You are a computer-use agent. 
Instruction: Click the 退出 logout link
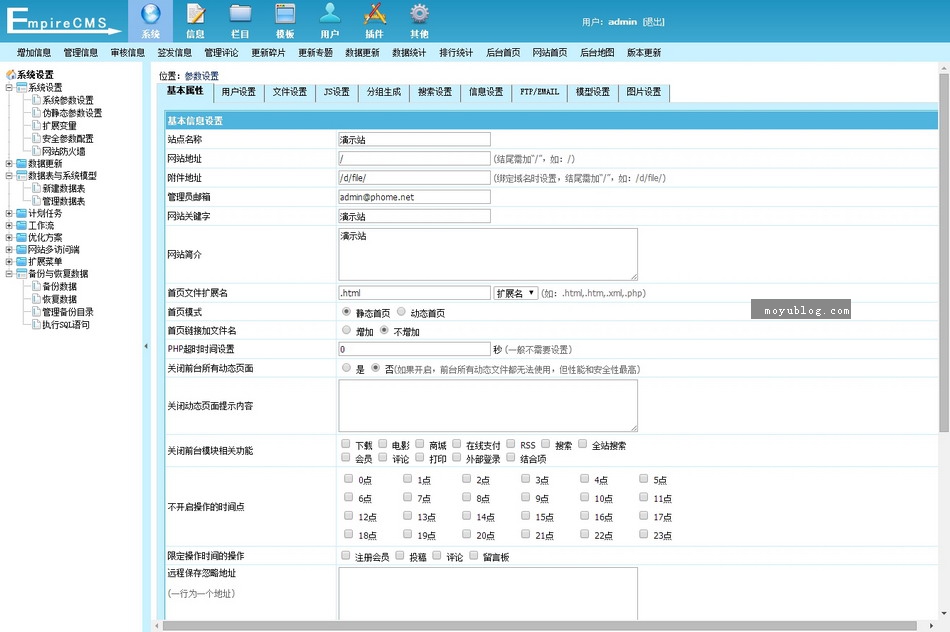click(x=654, y=22)
